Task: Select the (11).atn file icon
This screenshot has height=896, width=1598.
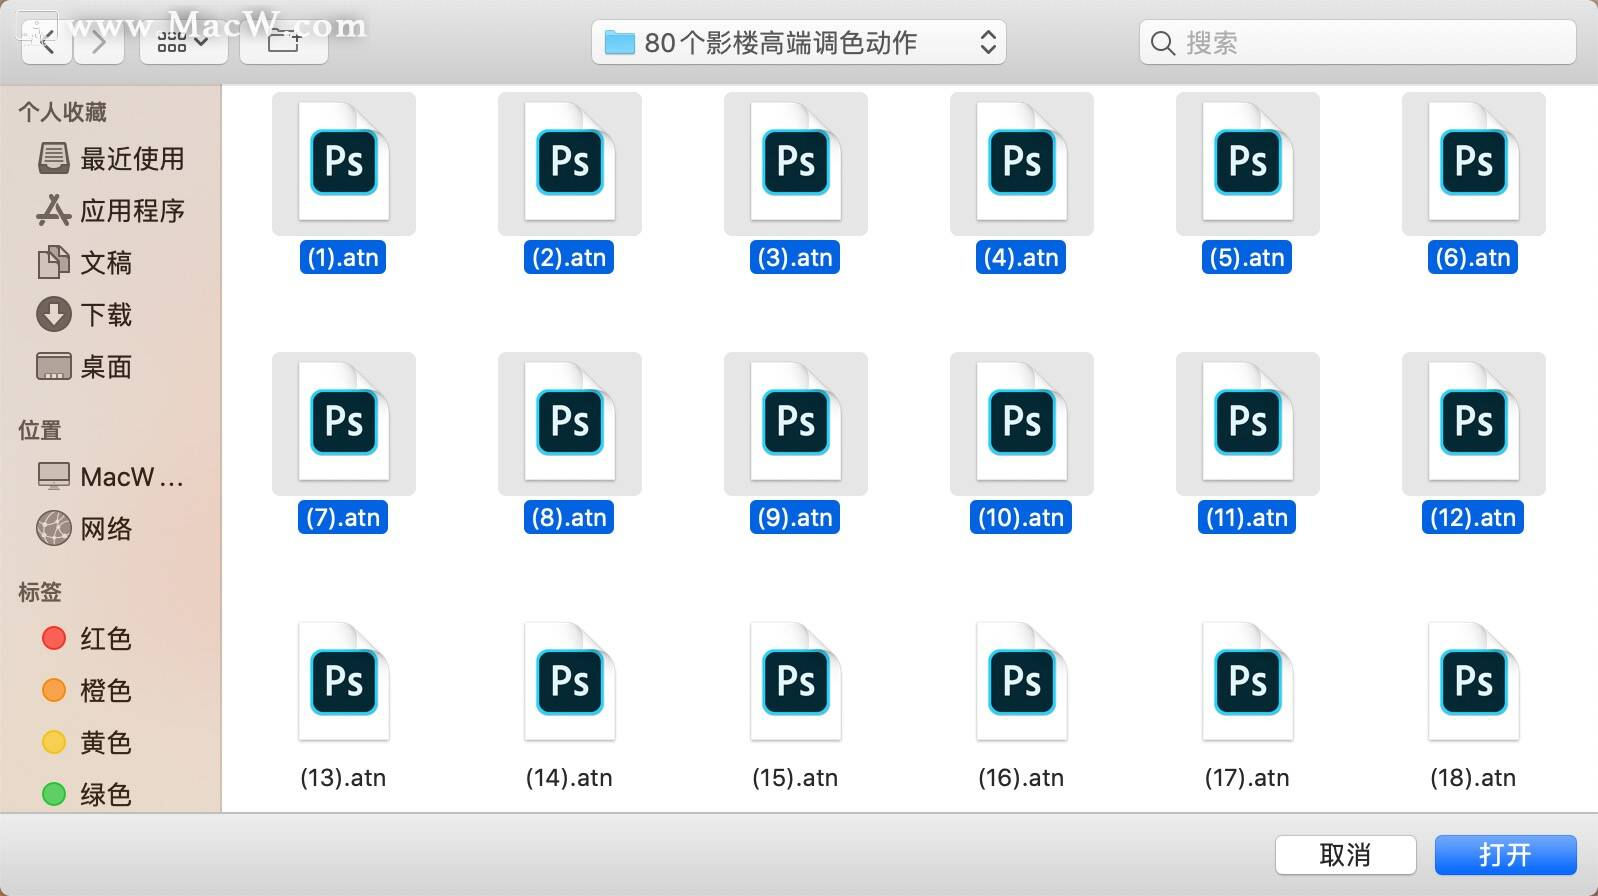Action: [x=1248, y=423]
